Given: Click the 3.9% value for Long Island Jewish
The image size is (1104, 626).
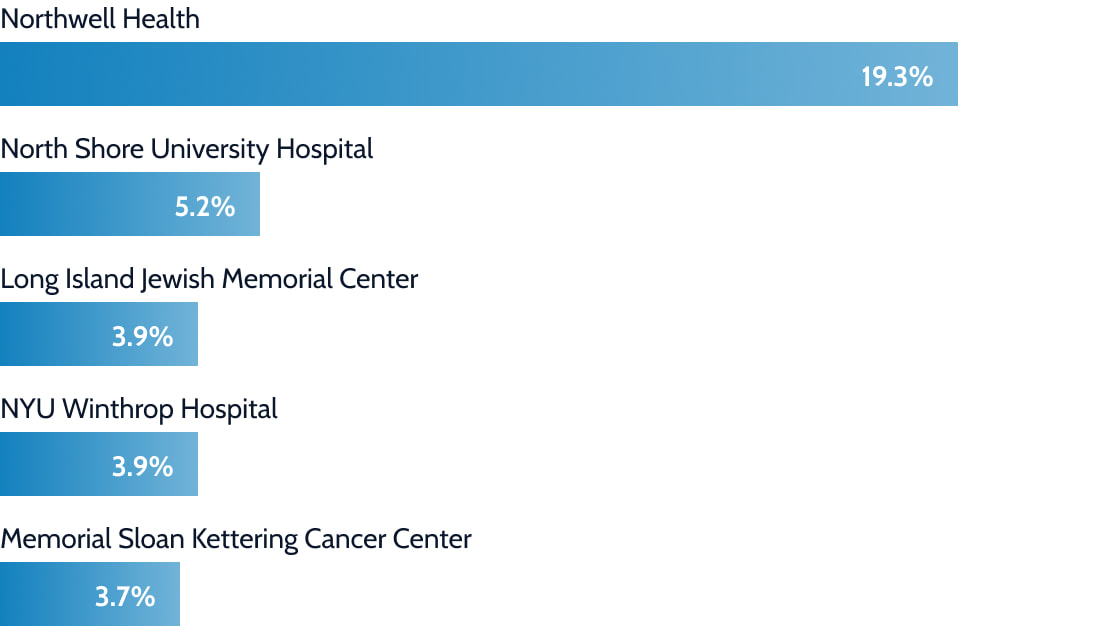Looking at the screenshot, I should [x=142, y=337].
